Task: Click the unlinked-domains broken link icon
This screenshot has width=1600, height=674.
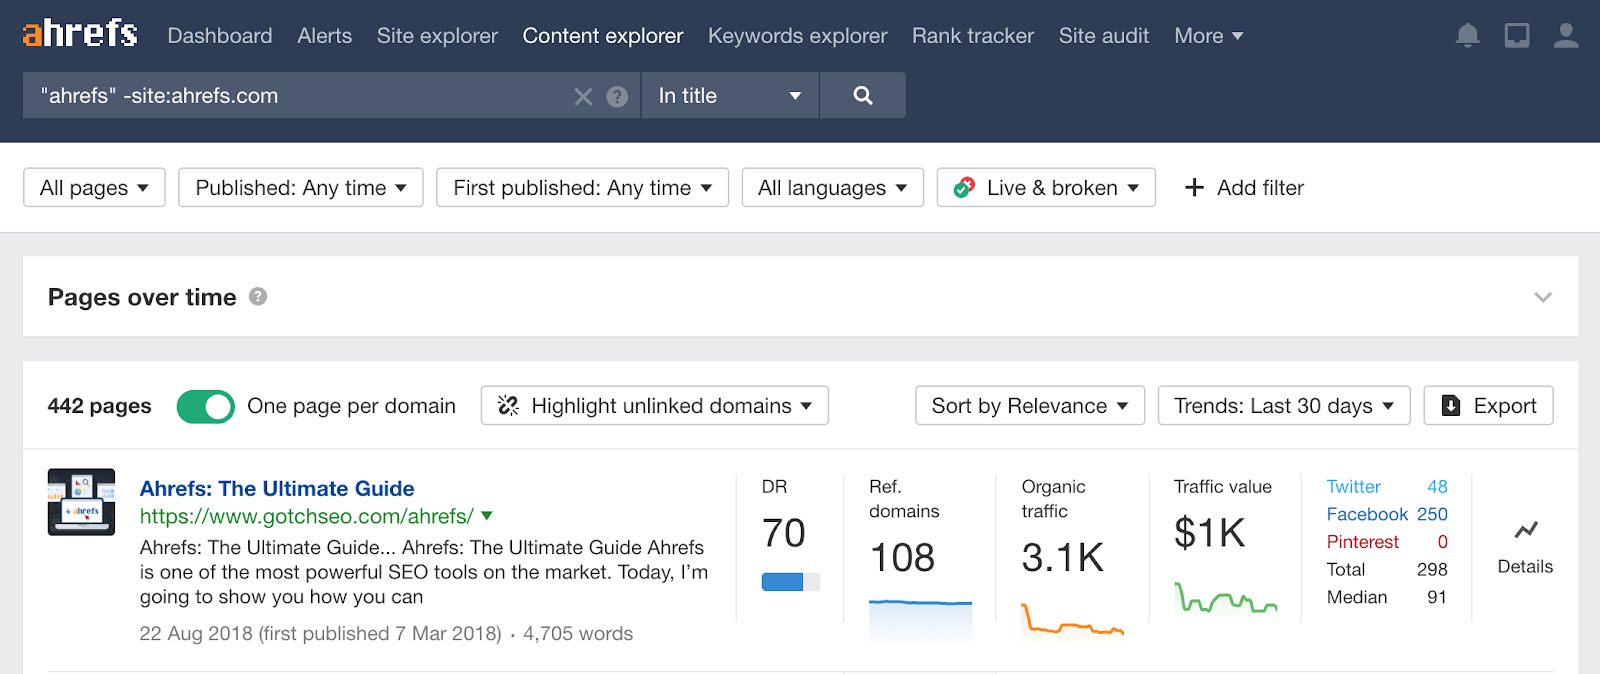Action: click(x=508, y=405)
